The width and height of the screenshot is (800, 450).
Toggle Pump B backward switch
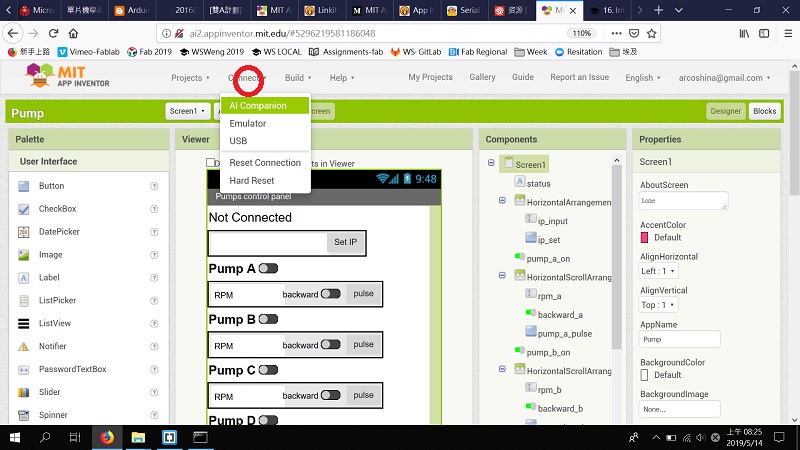(x=331, y=344)
